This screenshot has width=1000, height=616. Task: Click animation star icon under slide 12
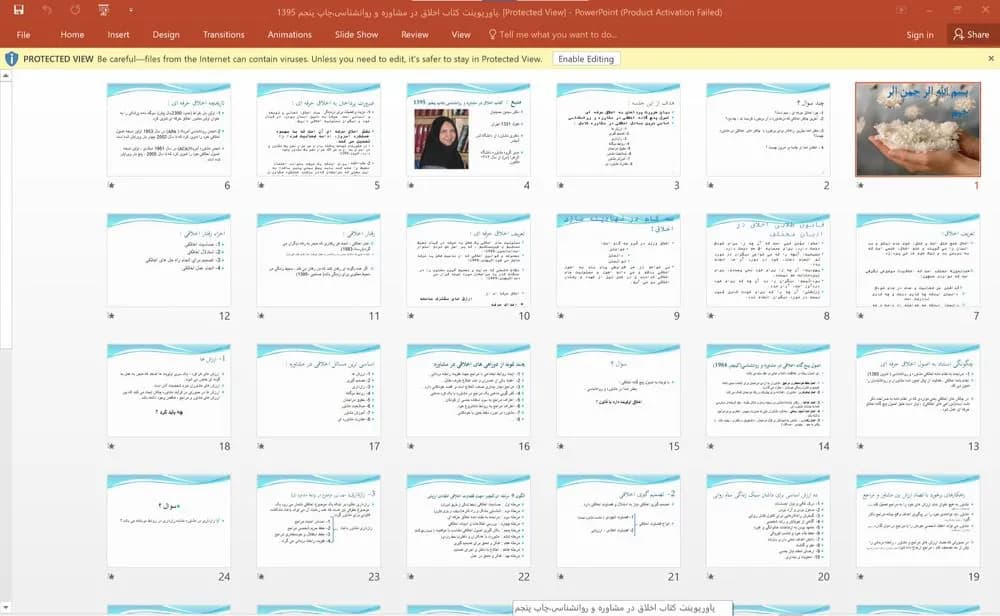[112, 316]
